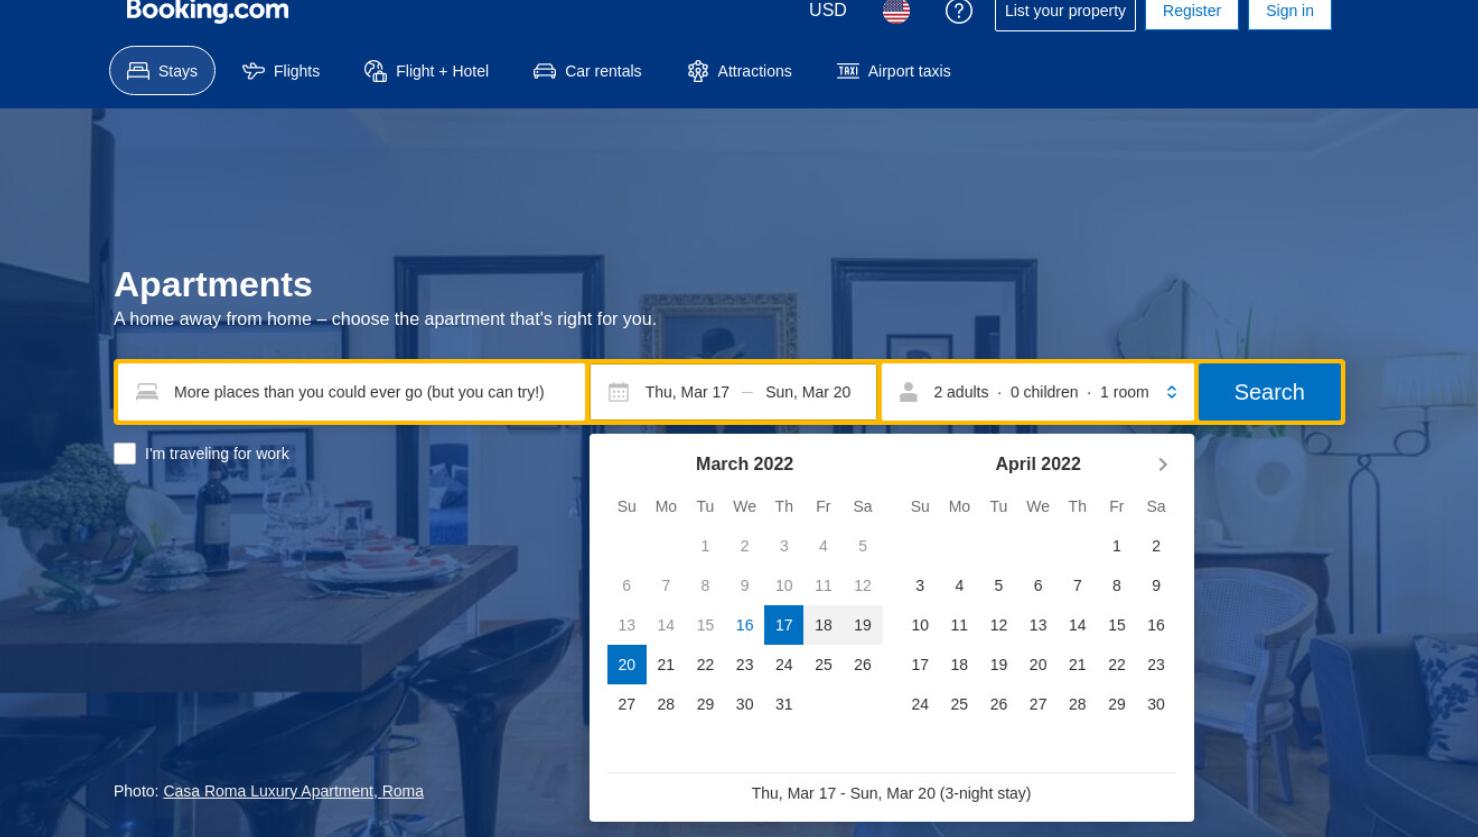
Task: Check I'm traveling for work box
Action: tap(125, 454)
